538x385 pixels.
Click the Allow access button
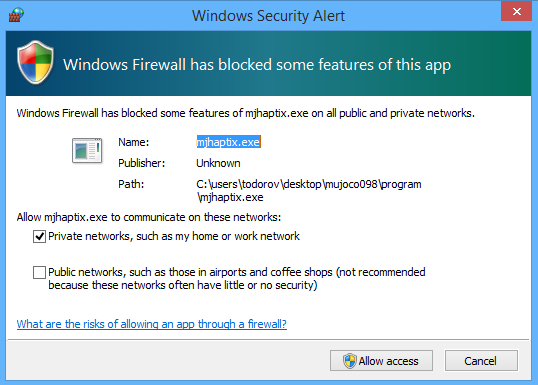[x=381, y=361]
